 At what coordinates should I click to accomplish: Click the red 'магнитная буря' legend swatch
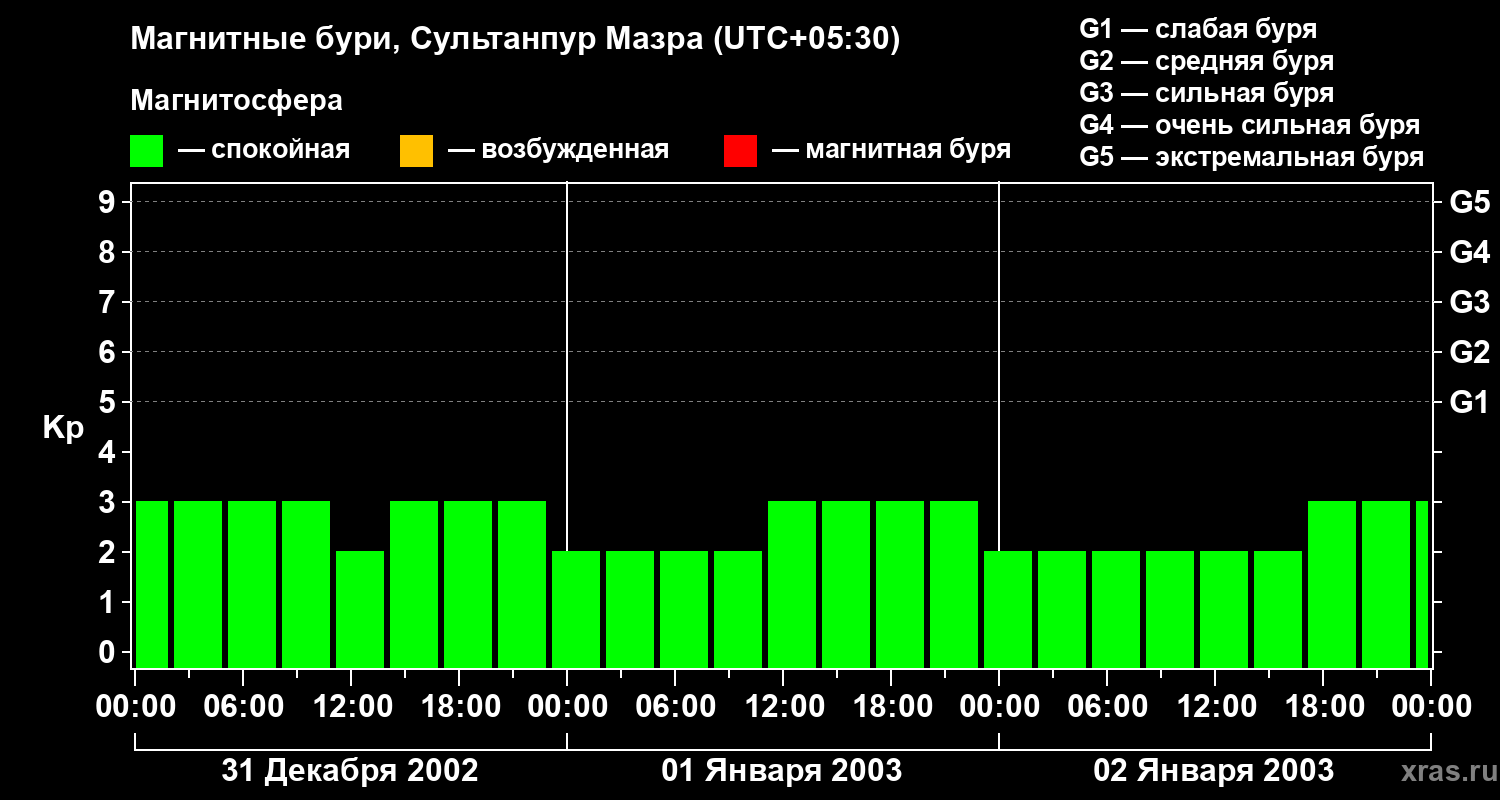coord(740,151)
